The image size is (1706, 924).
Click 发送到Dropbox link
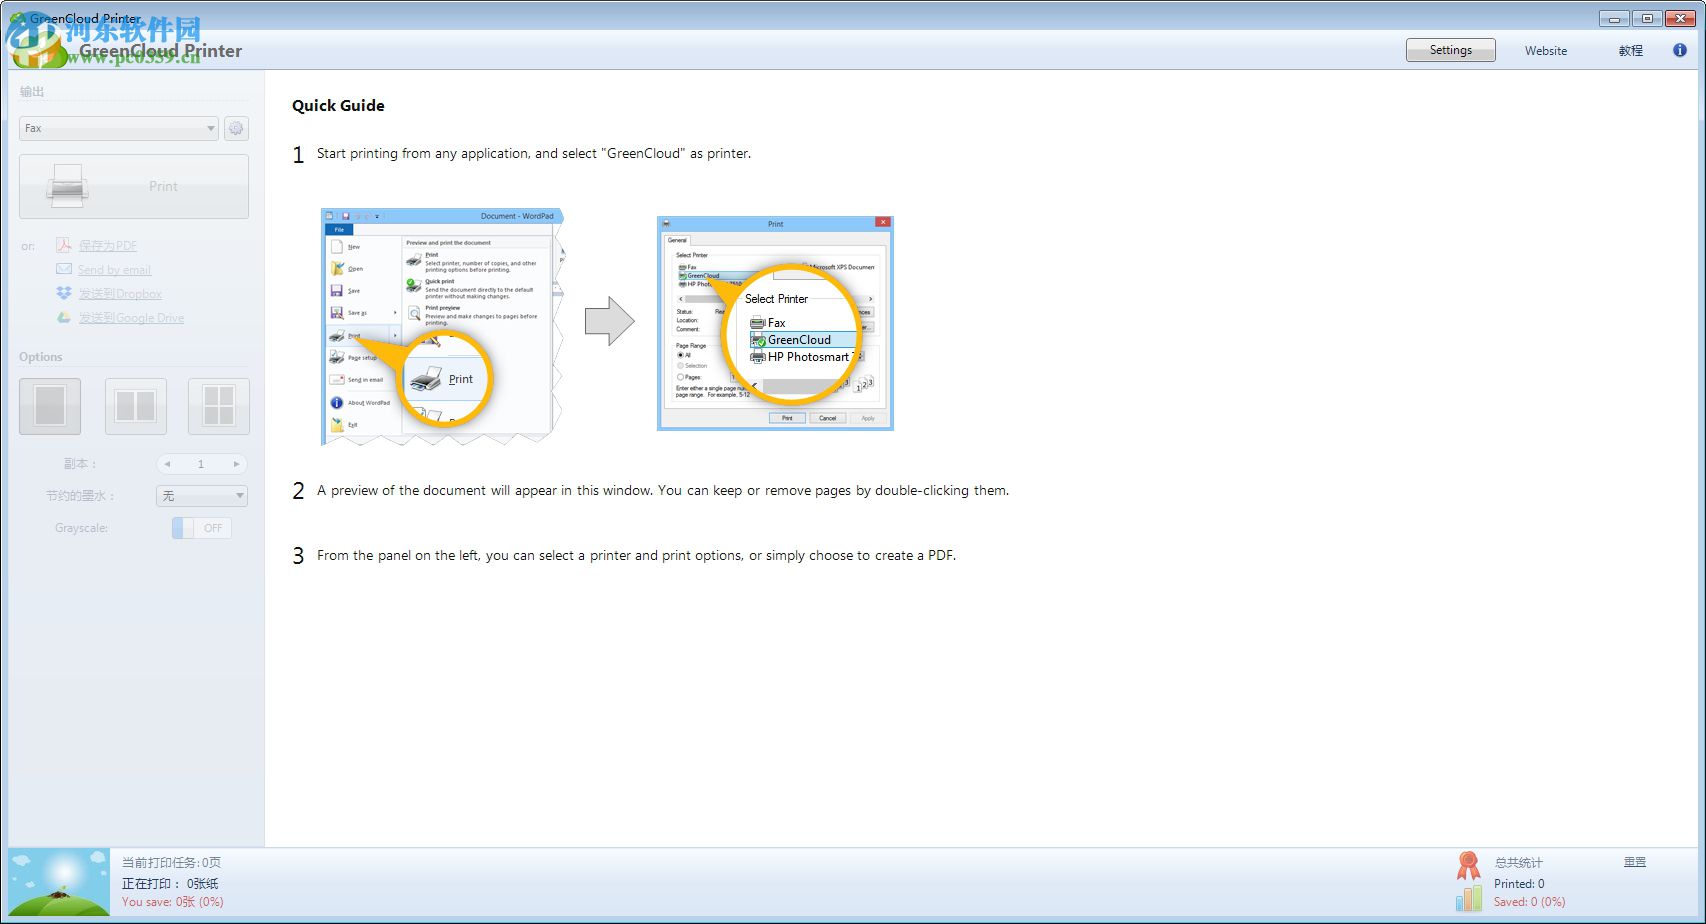[x=120, y=294]
